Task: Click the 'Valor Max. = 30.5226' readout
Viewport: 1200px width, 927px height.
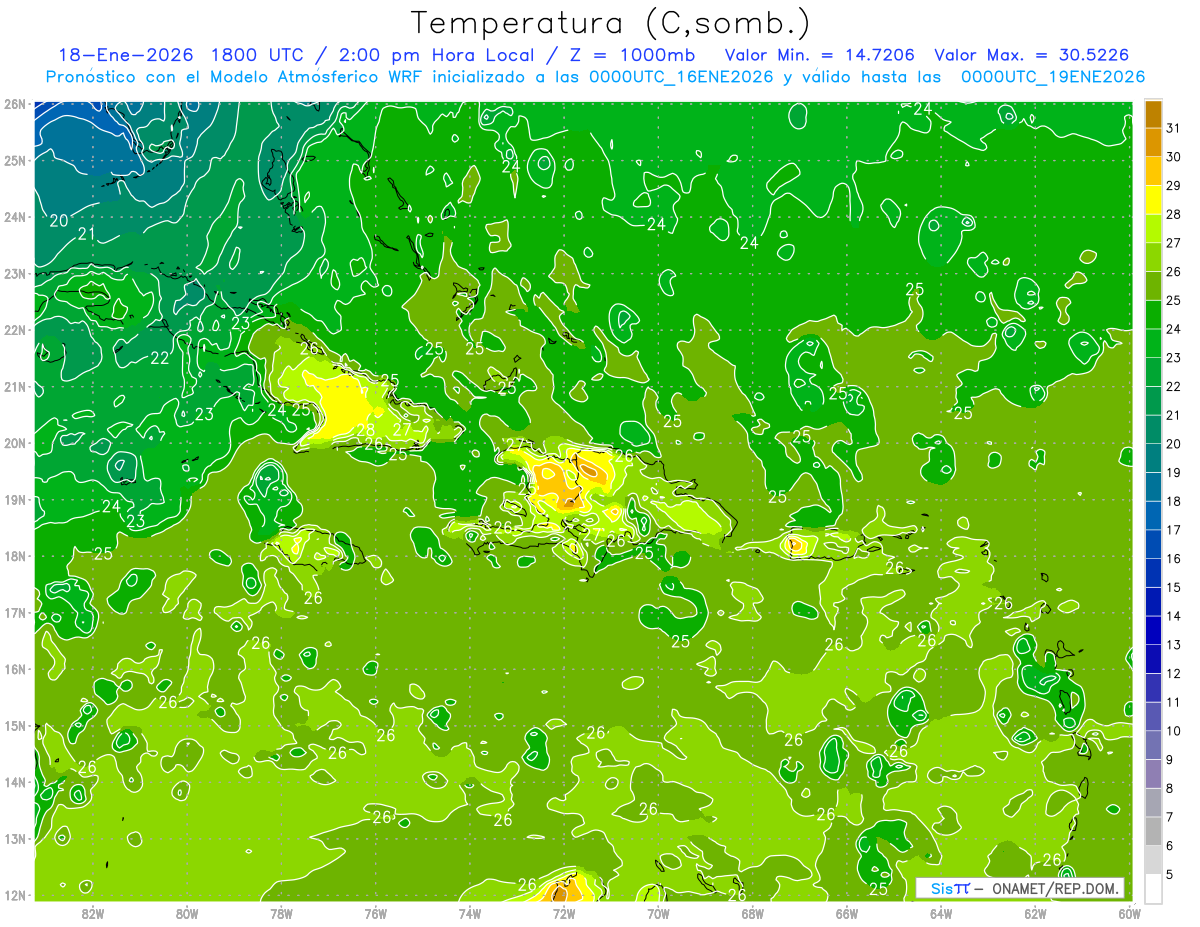Action: coord(1032,55)
